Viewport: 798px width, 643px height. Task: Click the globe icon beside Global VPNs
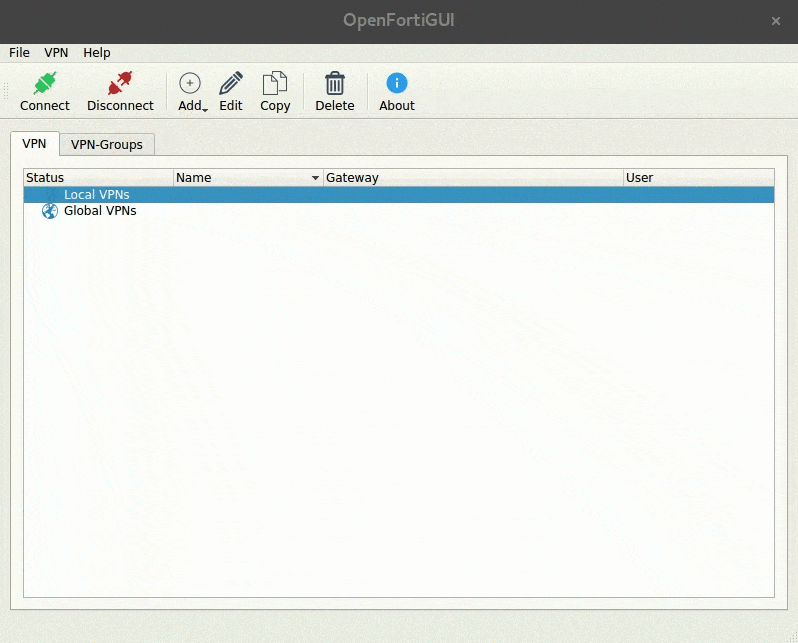point(50,211)
